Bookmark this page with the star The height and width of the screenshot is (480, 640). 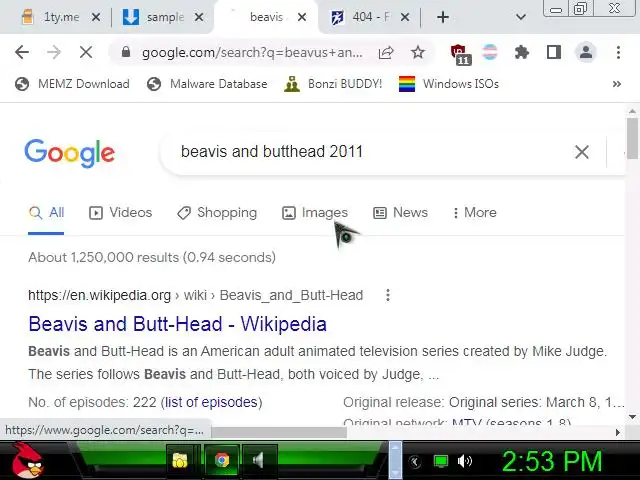(x=418, y=52)
